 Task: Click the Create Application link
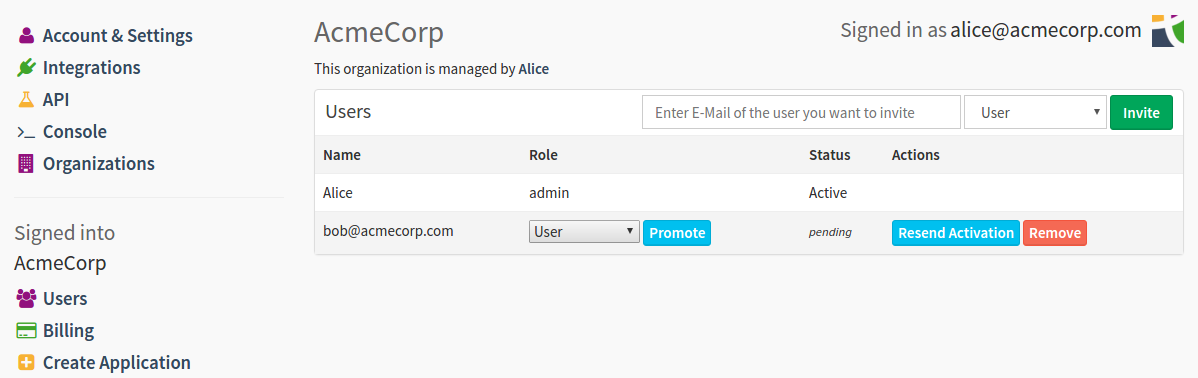(117, 363)
